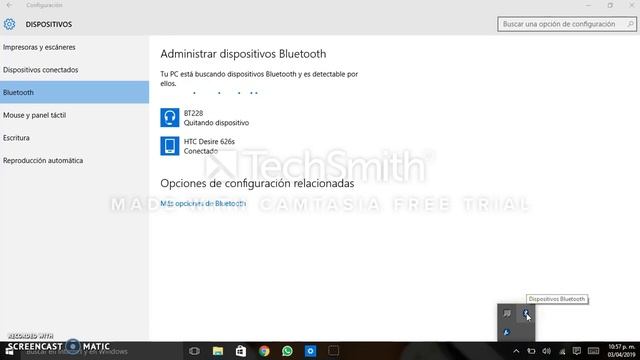
Task: Open the Action Center notification icon
Action: pos(577,351)
